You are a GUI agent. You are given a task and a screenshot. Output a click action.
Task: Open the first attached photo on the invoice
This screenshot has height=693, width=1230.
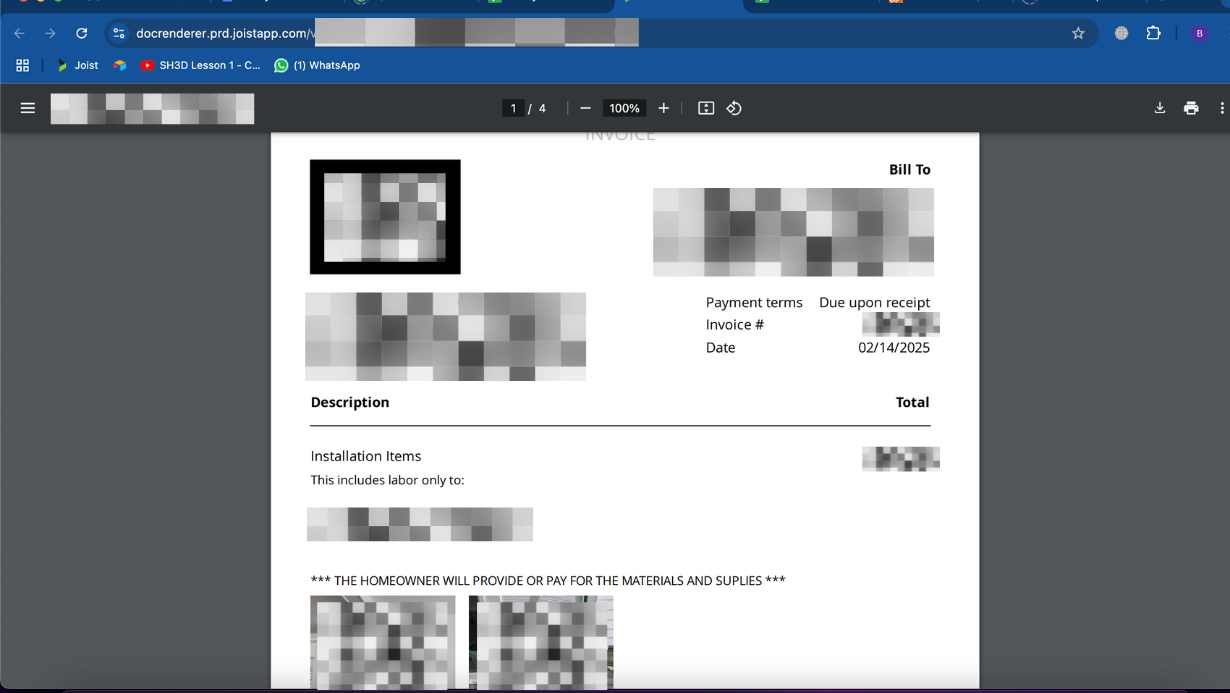point(383,642)
